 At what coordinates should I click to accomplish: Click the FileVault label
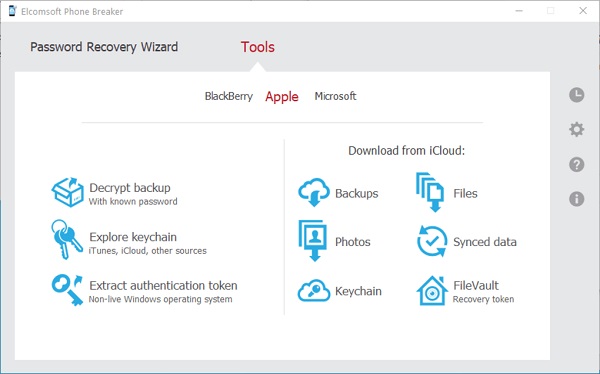[x=476, y=286]
